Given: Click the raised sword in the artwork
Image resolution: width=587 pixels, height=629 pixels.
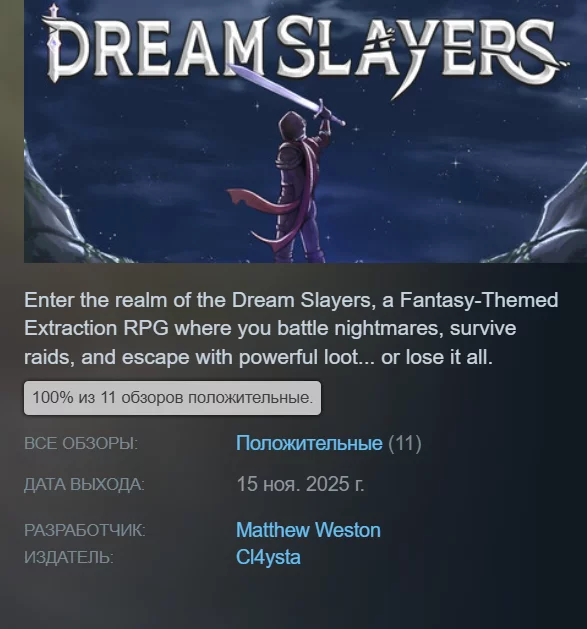Looking at the screenshot, I should [288, 95].
